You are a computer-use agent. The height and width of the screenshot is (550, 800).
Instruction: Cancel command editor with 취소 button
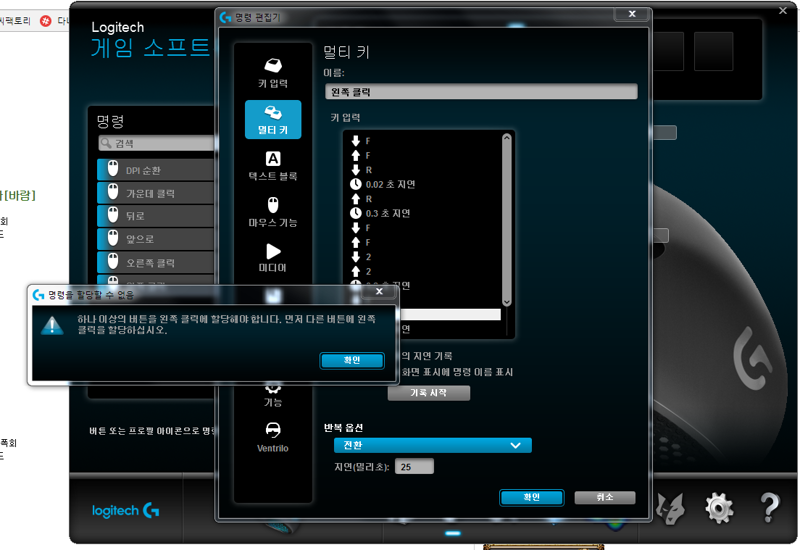[x=605, y=497]
